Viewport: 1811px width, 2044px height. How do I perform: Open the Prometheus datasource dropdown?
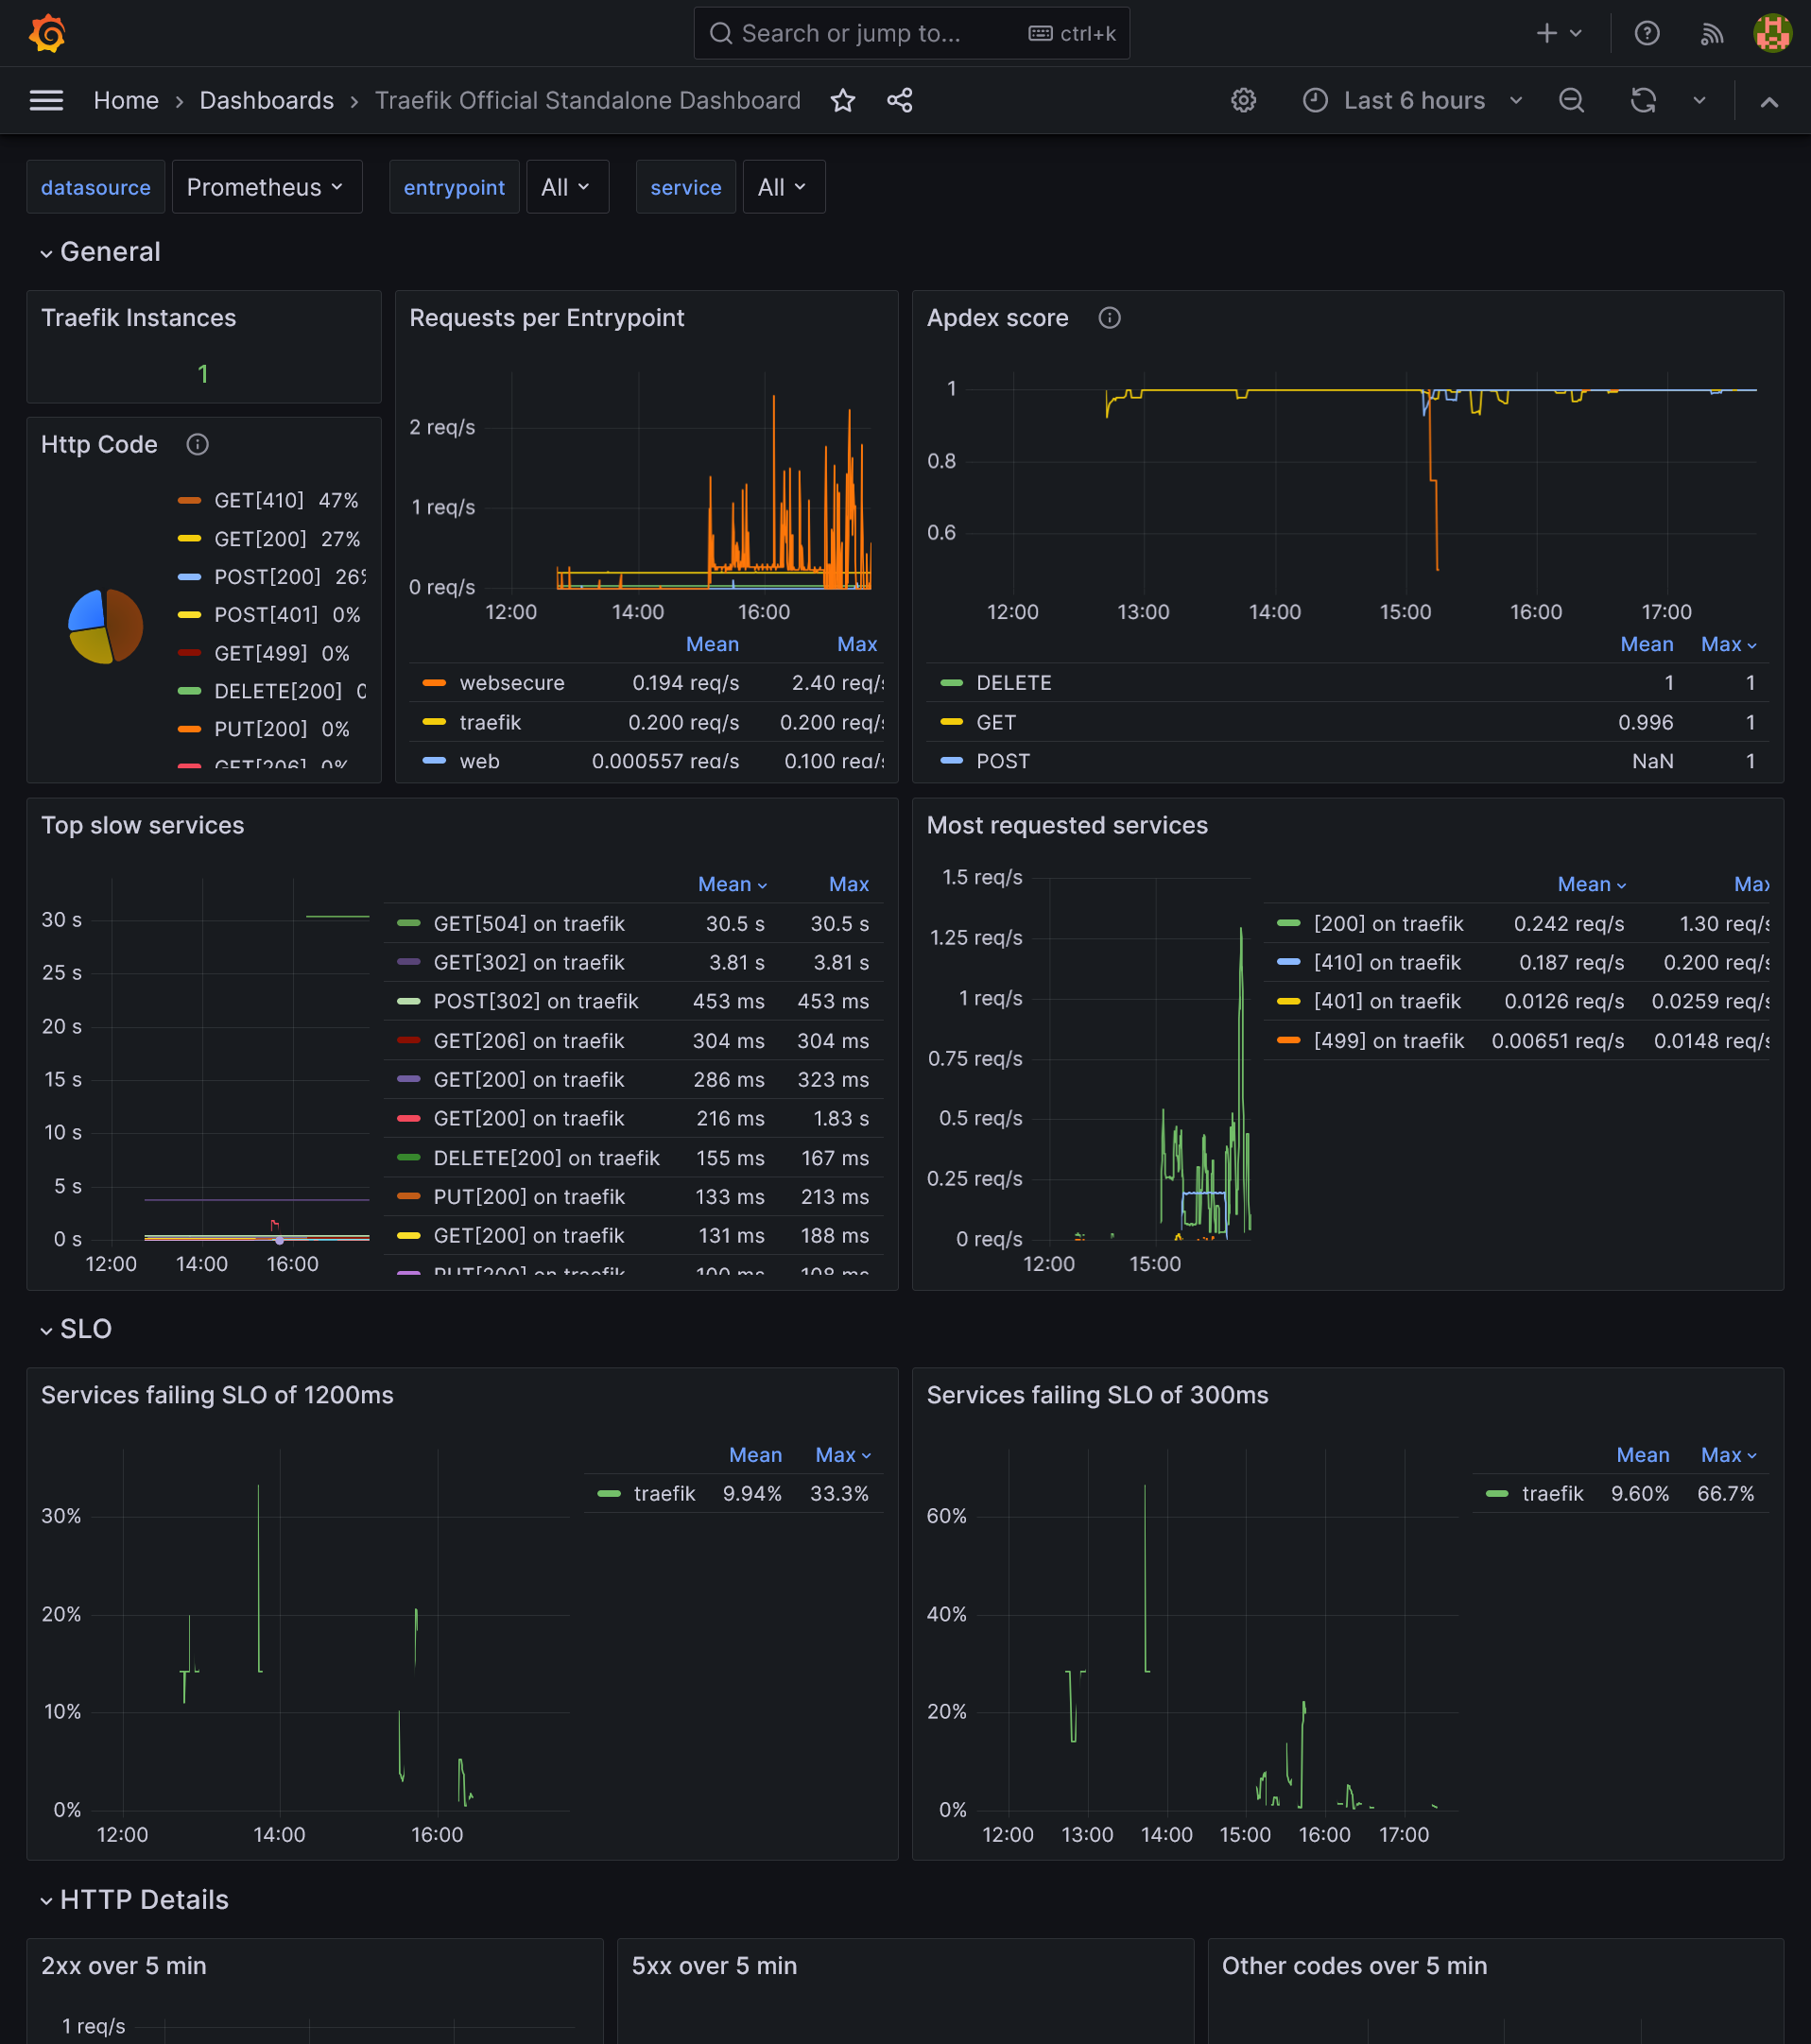coord(266,187)
